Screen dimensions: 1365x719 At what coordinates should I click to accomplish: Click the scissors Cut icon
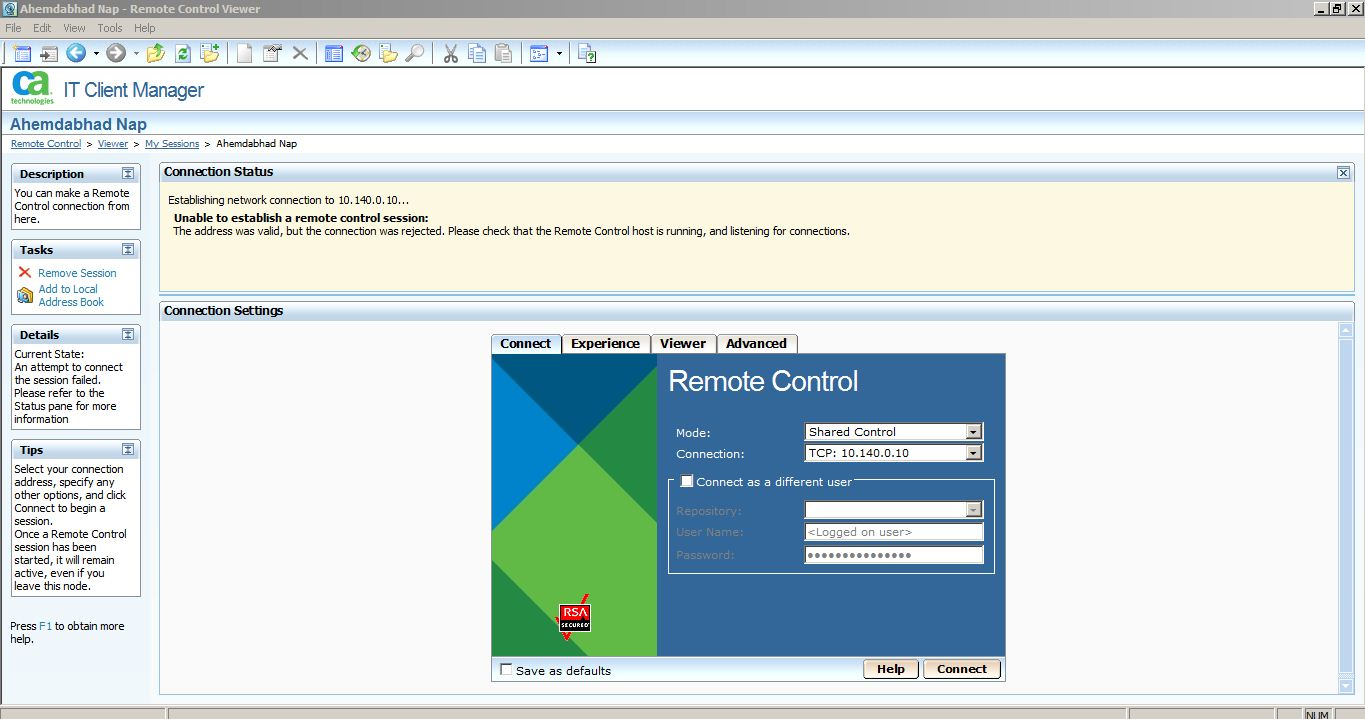click(450, 53)
